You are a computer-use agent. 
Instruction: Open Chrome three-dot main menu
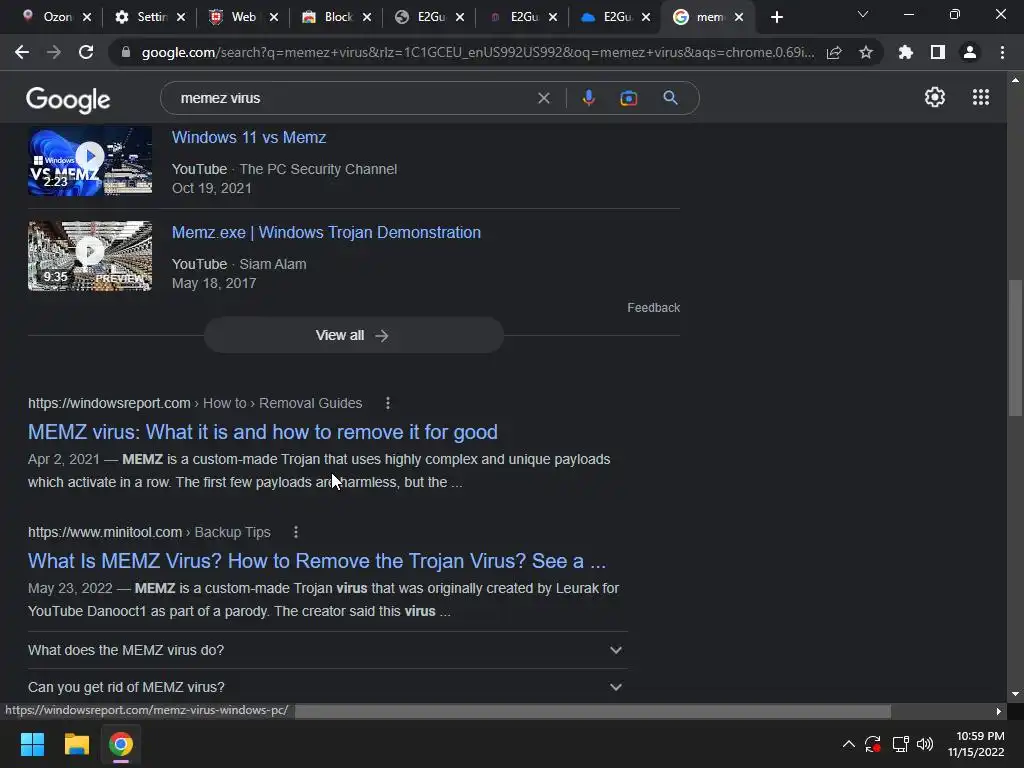pyautogui.click(x=1002, y=52)
